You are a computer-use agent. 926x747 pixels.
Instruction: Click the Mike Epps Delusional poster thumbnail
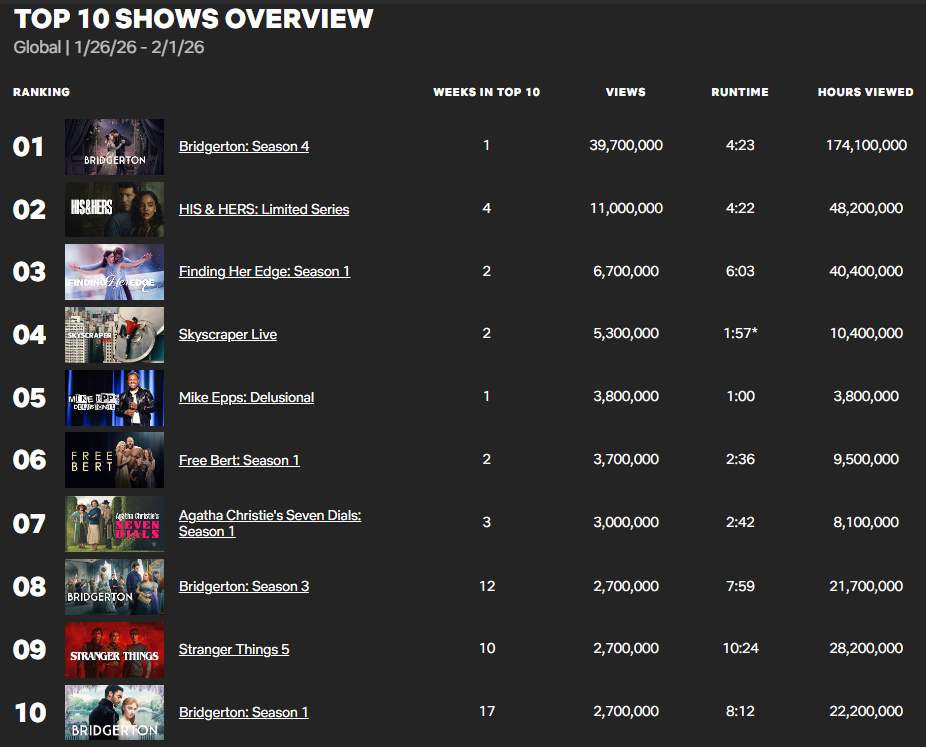click(115, 398)
